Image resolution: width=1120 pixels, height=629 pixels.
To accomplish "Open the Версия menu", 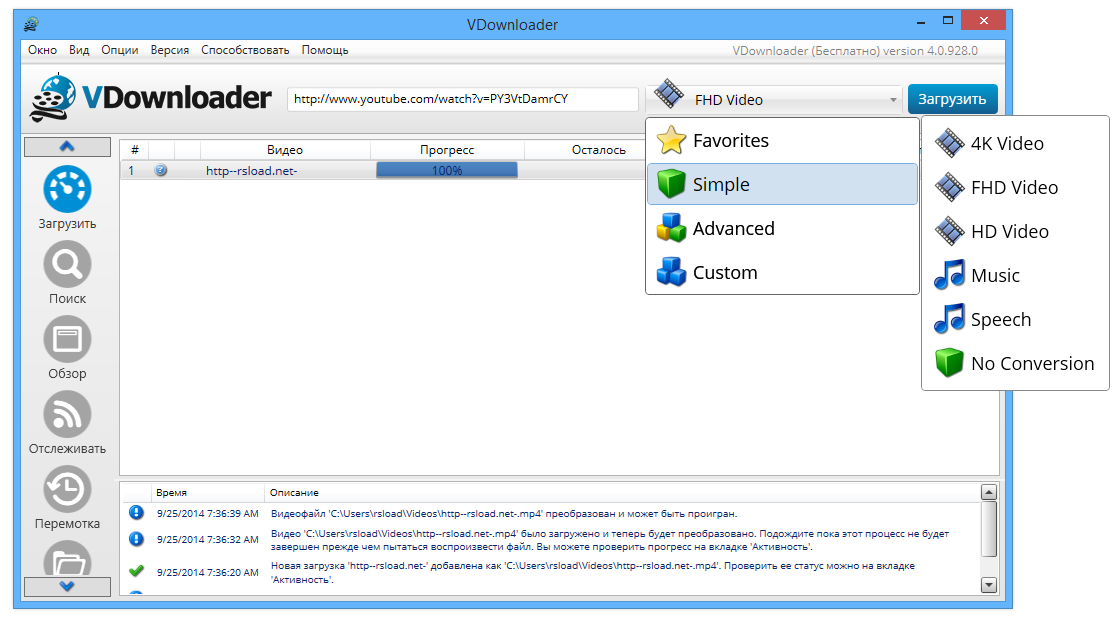I will [170, 50].
